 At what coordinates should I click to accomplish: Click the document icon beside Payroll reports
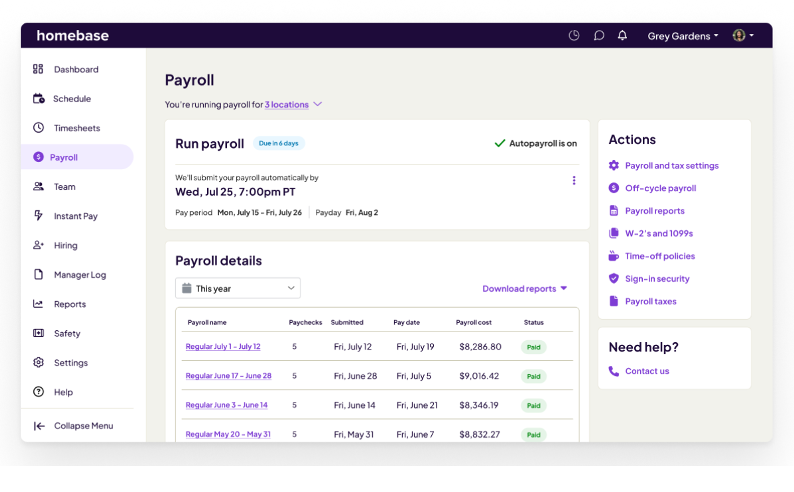pyautogui.click(x=614, y=211)
